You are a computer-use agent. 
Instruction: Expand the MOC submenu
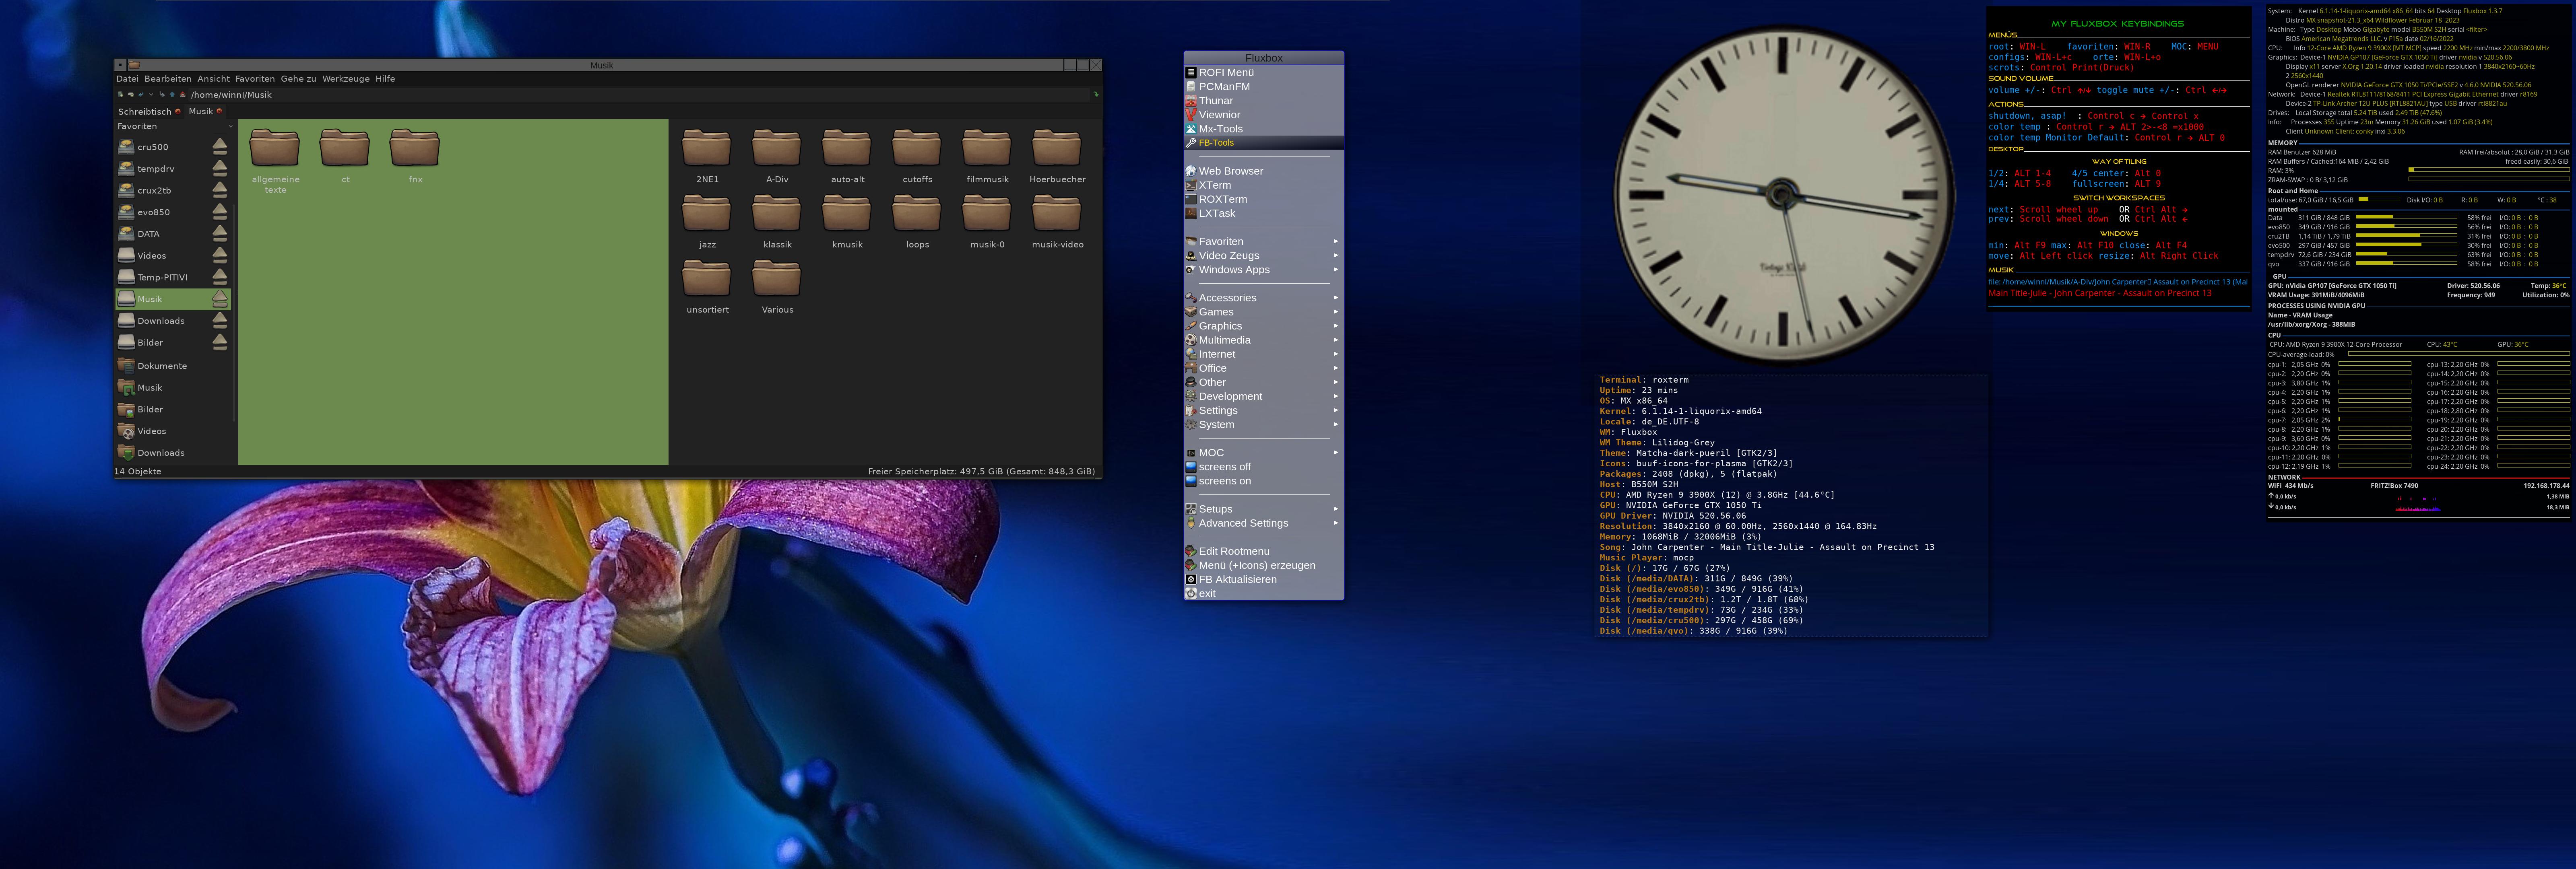tap(1263, 453)
